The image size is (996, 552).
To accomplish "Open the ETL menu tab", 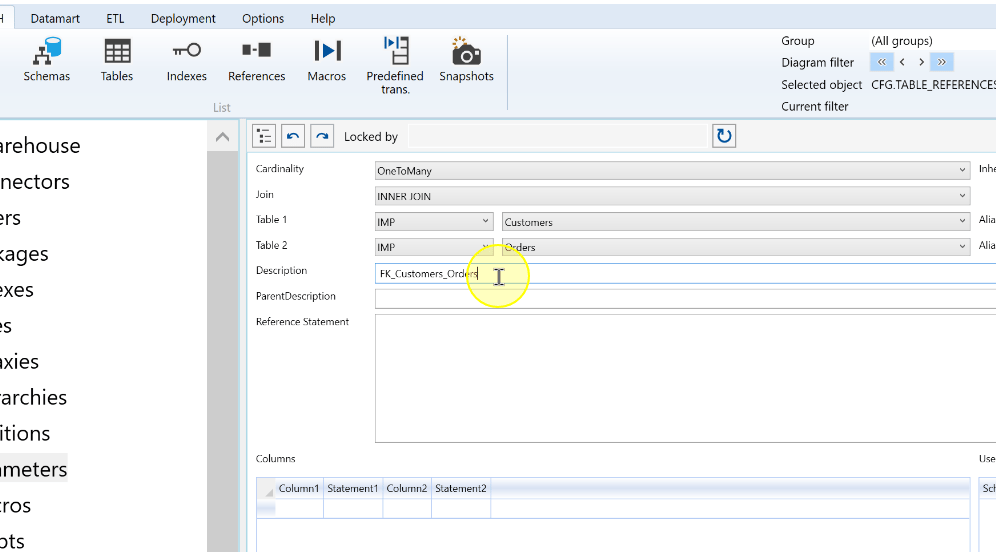I will pos(115,18).
